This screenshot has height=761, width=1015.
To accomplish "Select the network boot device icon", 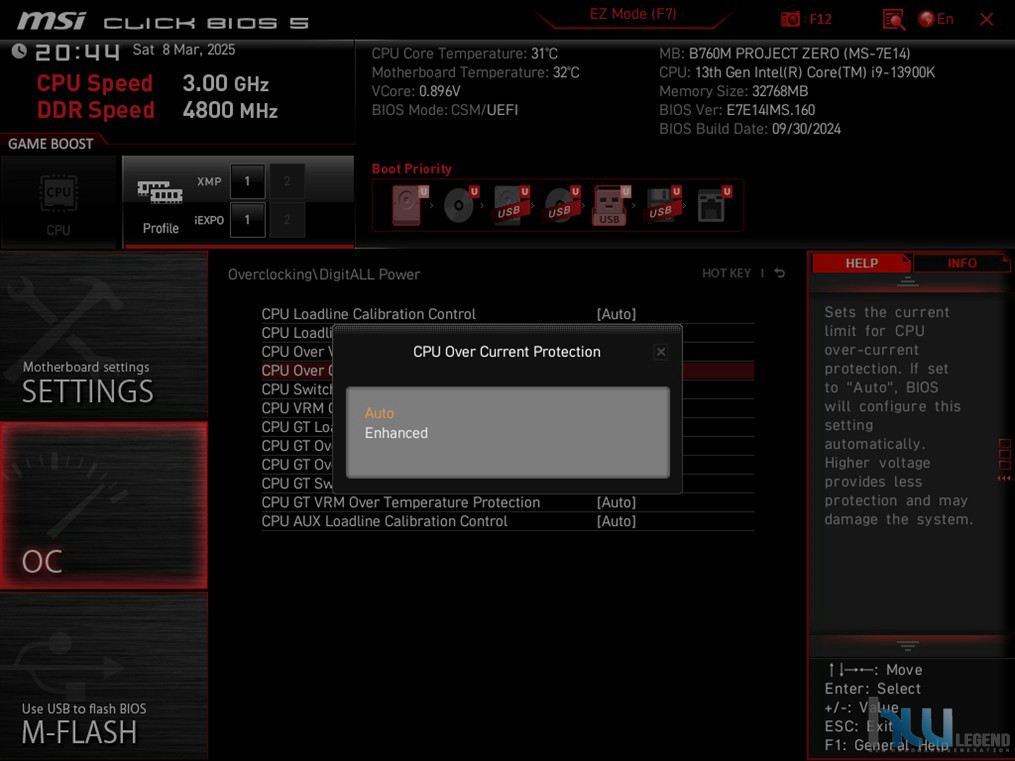I will tap(713, 204).
